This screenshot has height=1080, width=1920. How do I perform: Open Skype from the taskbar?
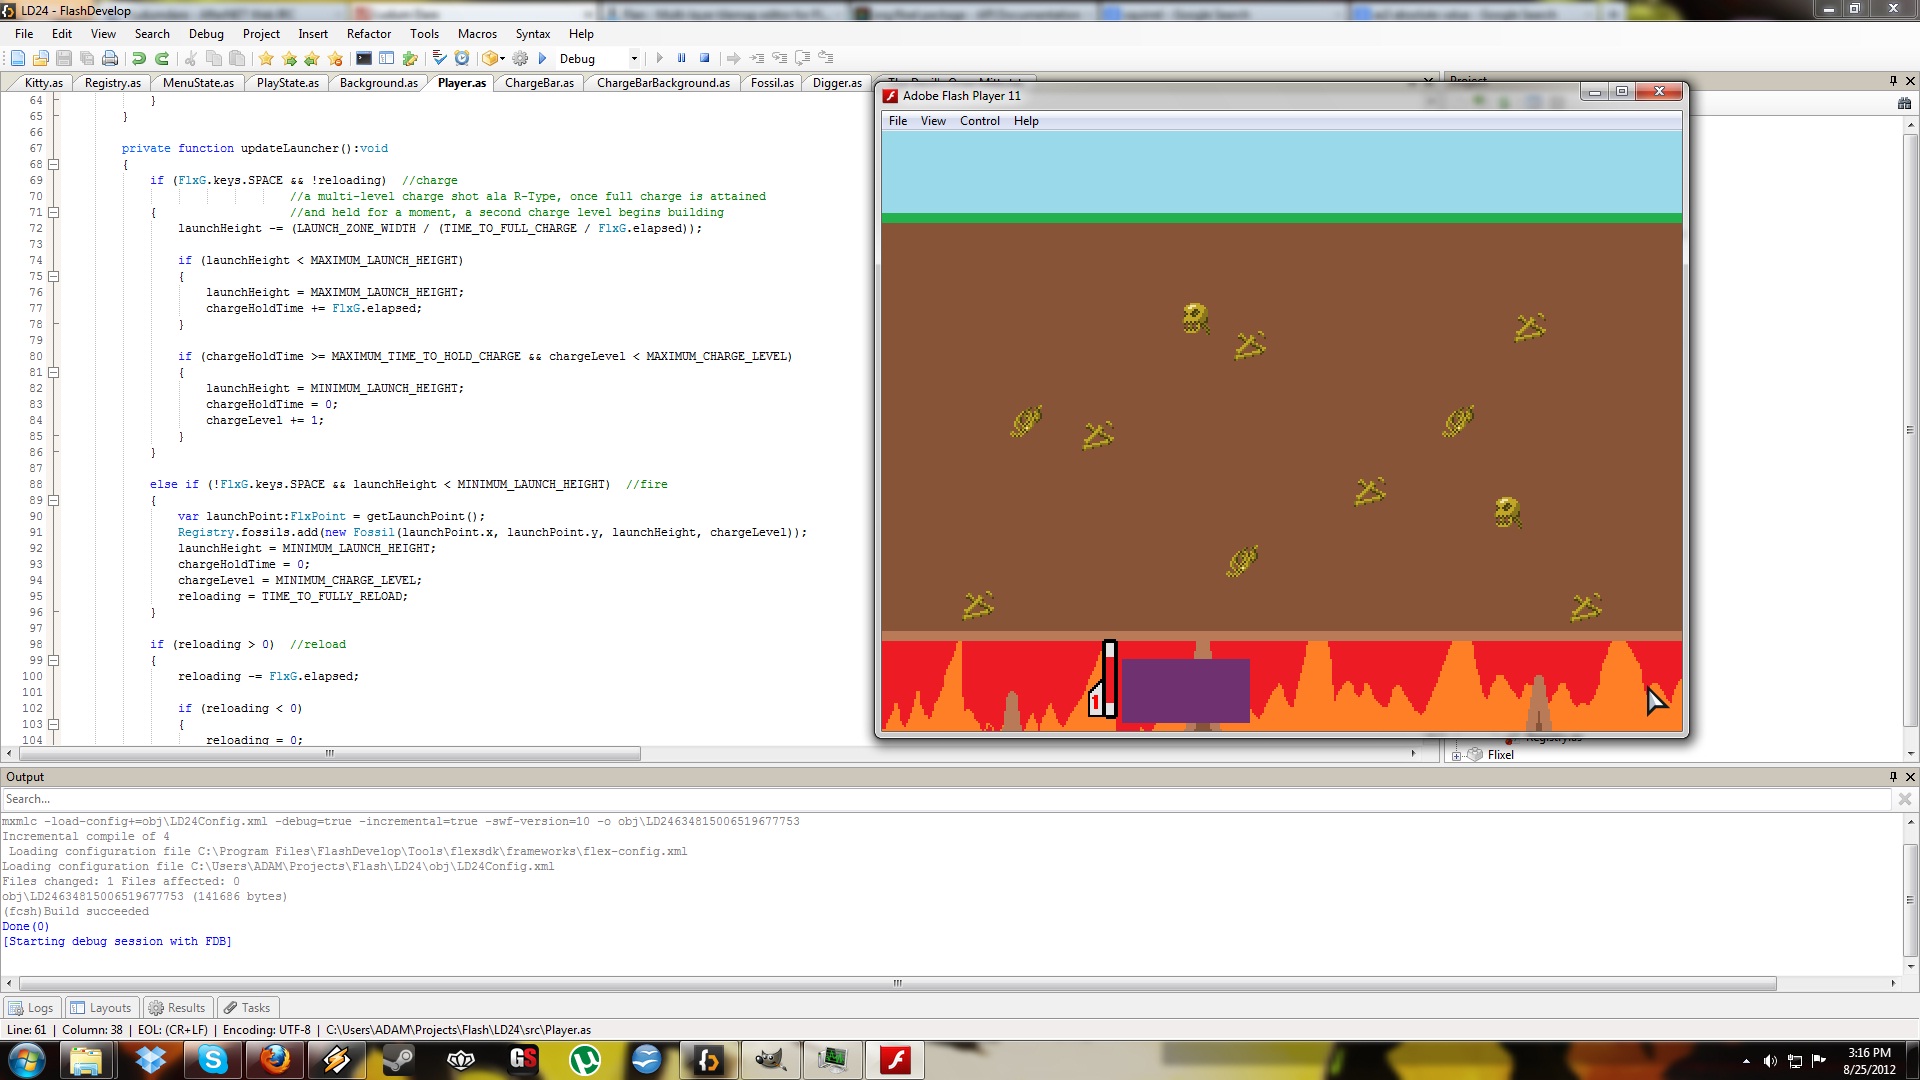pyautogui.click(x=213, y=1060)
